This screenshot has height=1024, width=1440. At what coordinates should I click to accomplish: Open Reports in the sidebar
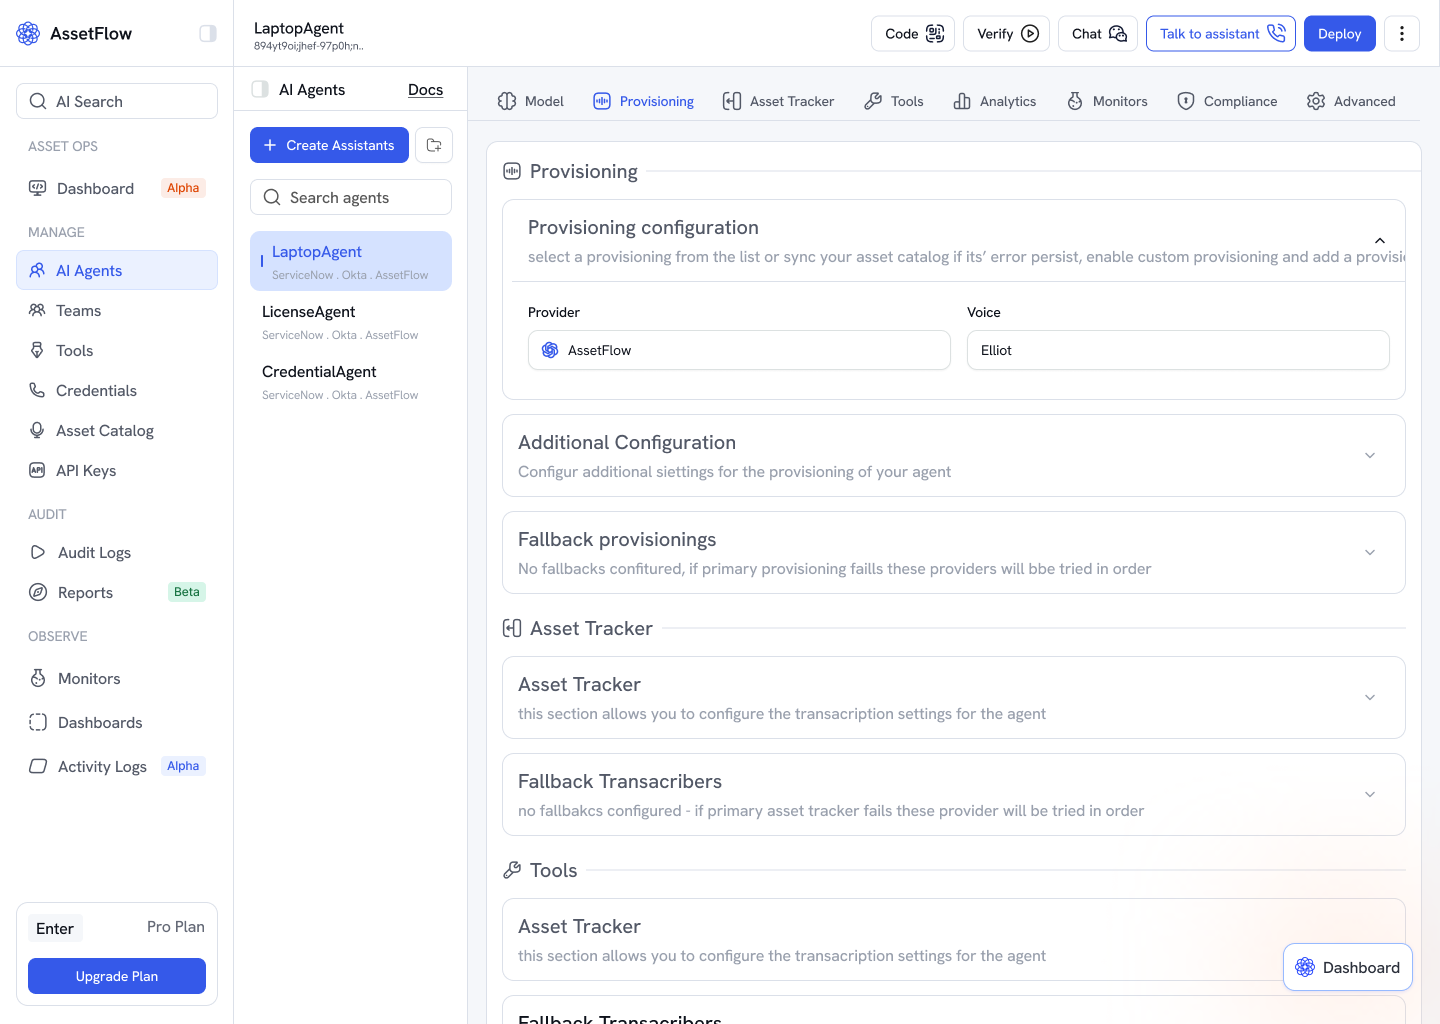pos(117,593)
